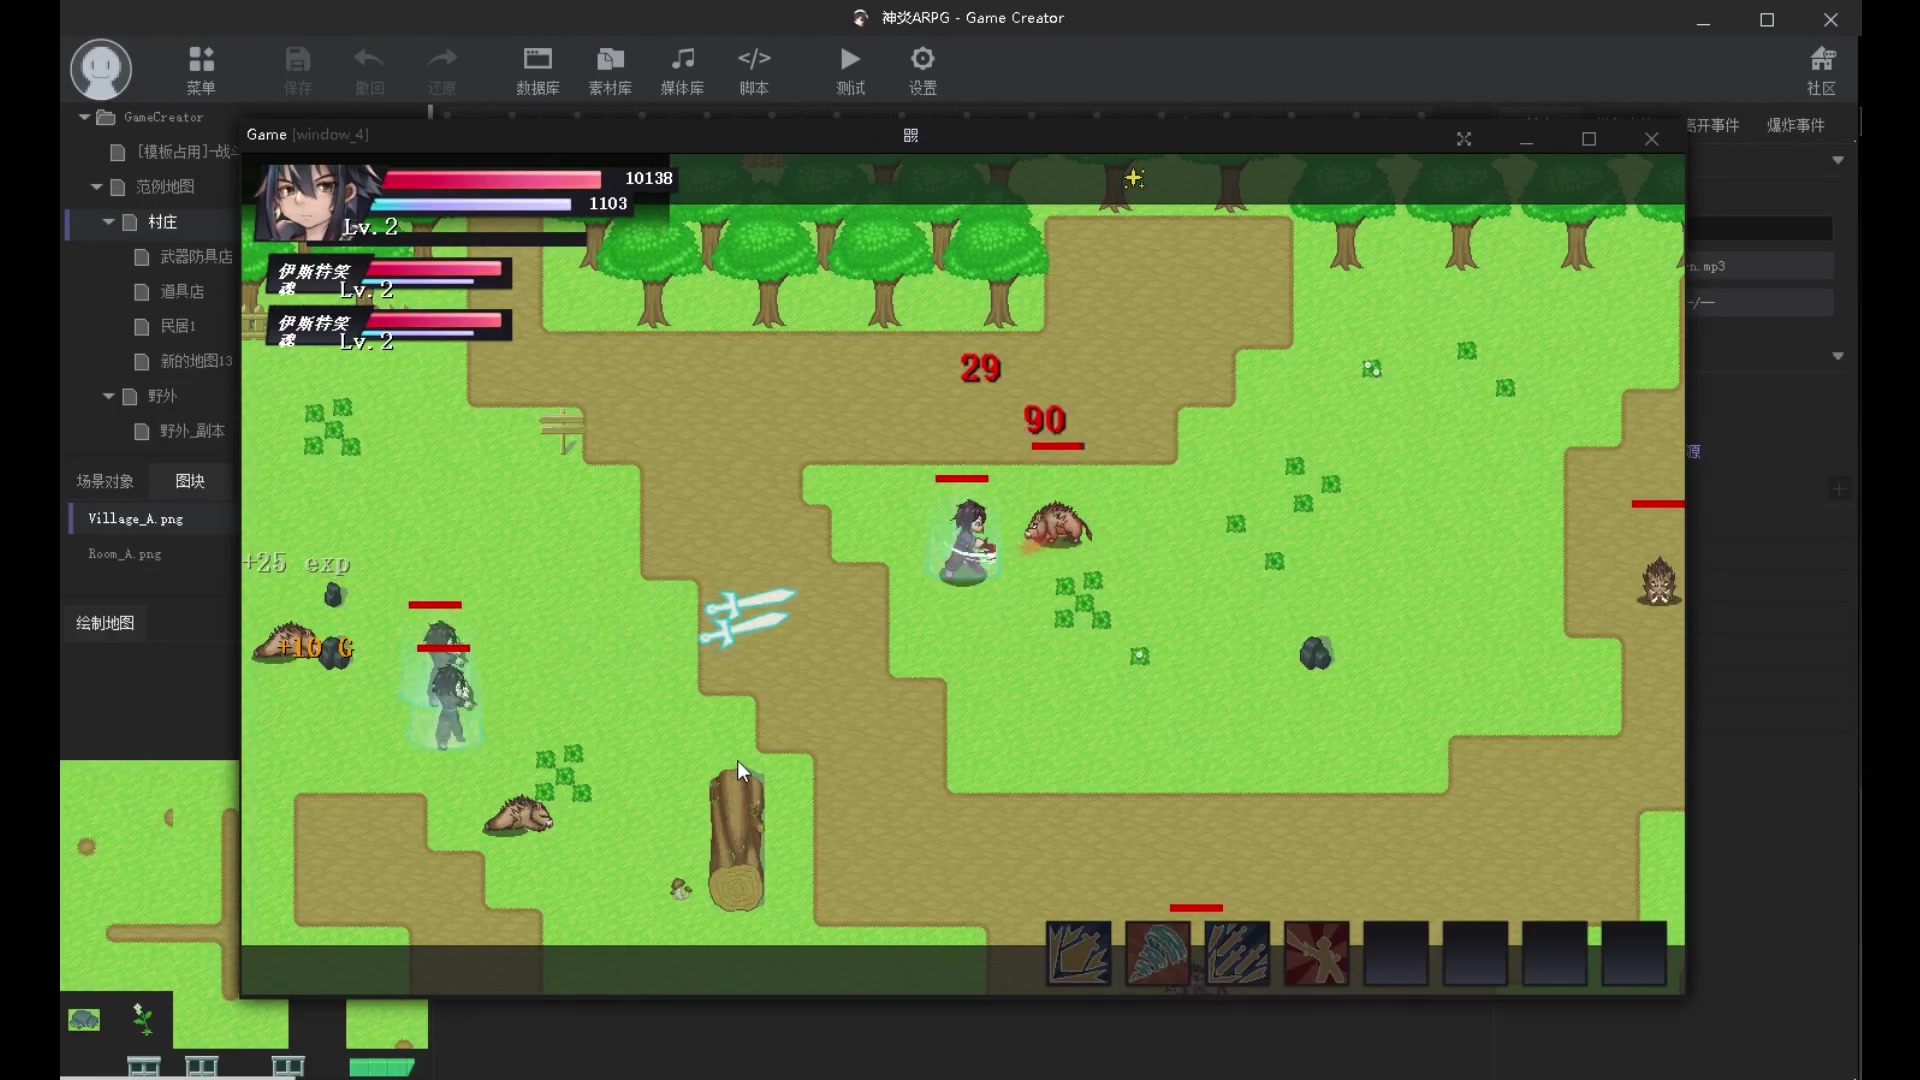1920x1080 pixels.
Task: Collapse the GameCreator root folder
Action: [84, 117]
